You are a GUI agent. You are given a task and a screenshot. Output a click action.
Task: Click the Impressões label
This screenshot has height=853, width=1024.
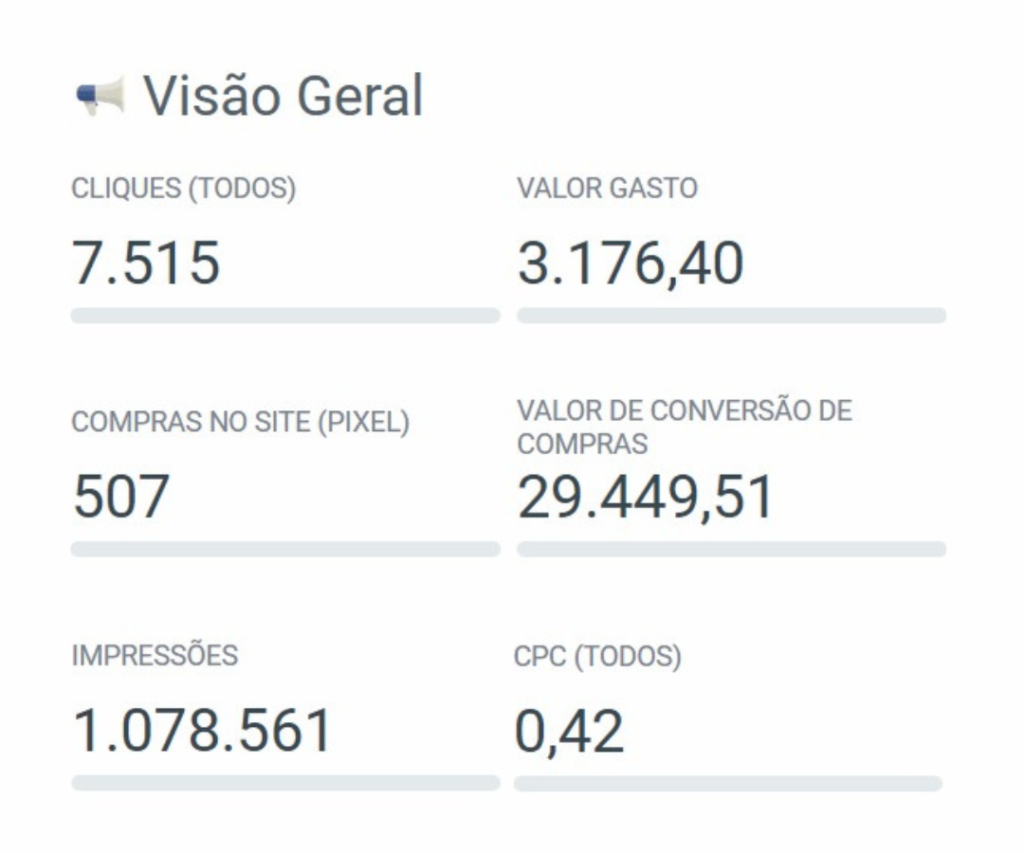coord(155,656)
